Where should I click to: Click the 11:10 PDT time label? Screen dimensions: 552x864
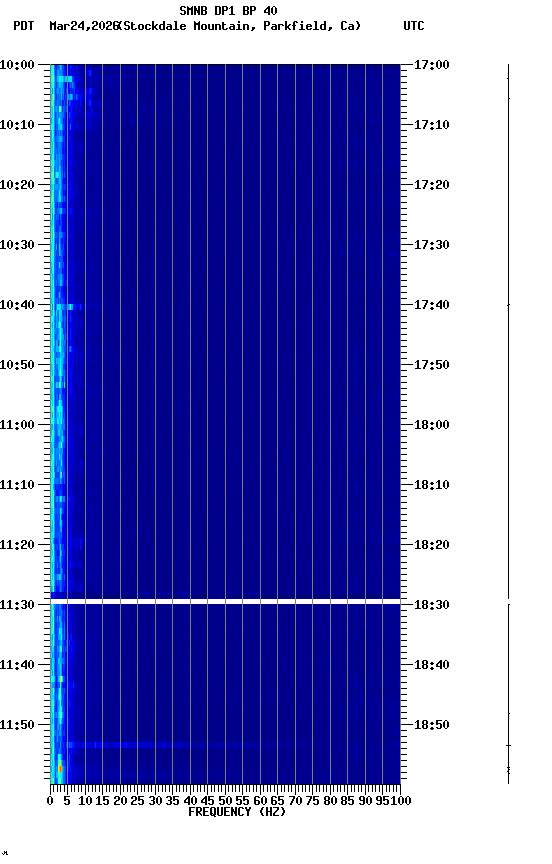[x=17, y=485]
